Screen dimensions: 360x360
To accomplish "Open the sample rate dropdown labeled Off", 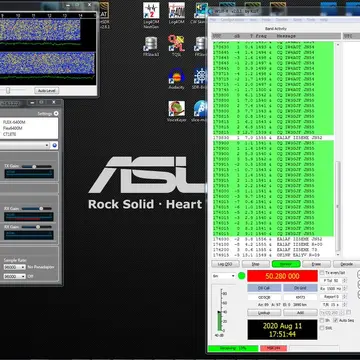I will pyautogui.click(x=15, y=276).
